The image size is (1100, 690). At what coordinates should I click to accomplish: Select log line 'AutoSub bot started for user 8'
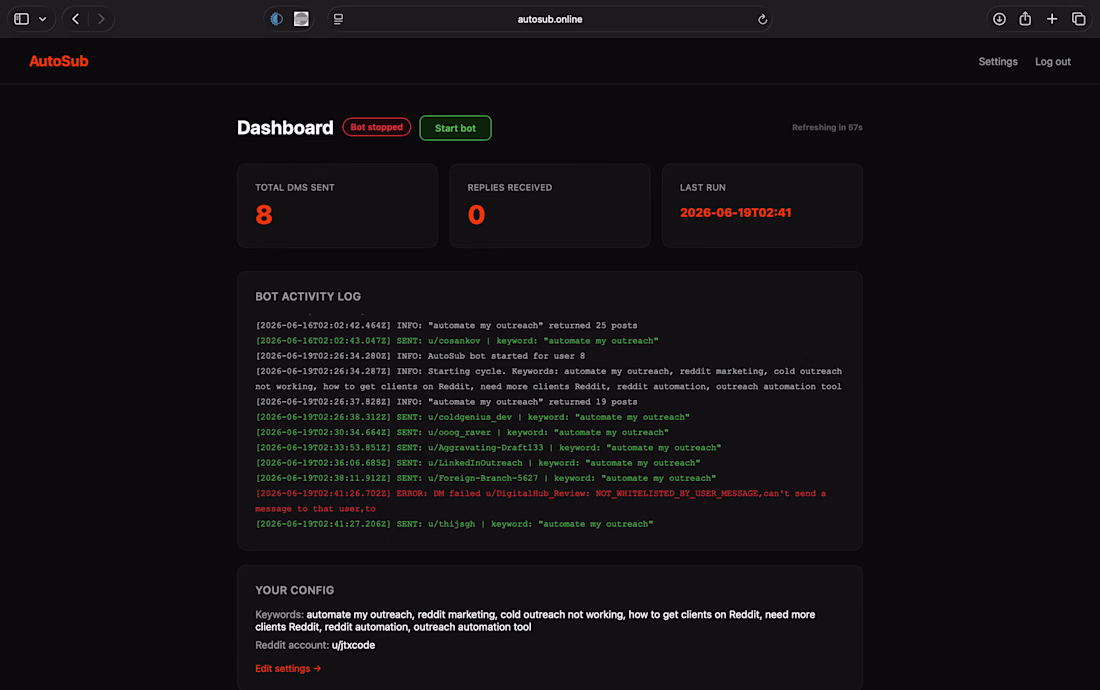420,356
